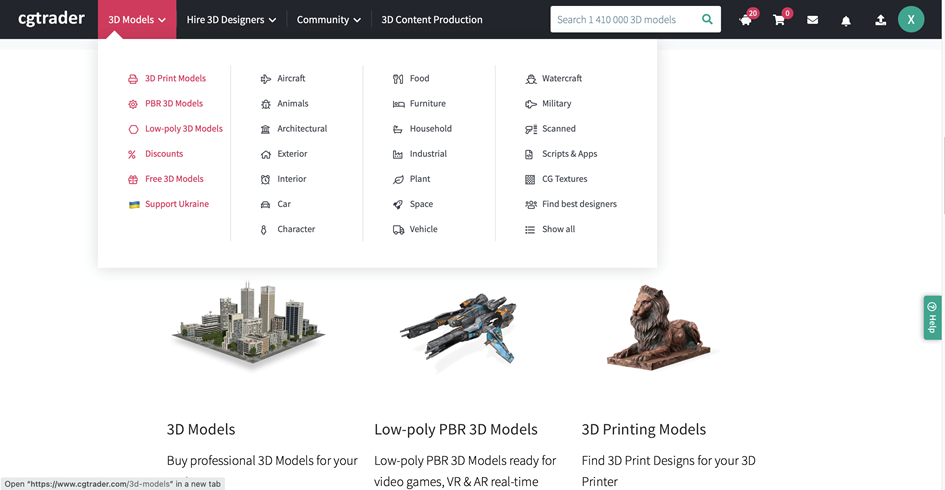Click the piggy bank icon with badge
The image size is (945, 490).
(746, 20)
